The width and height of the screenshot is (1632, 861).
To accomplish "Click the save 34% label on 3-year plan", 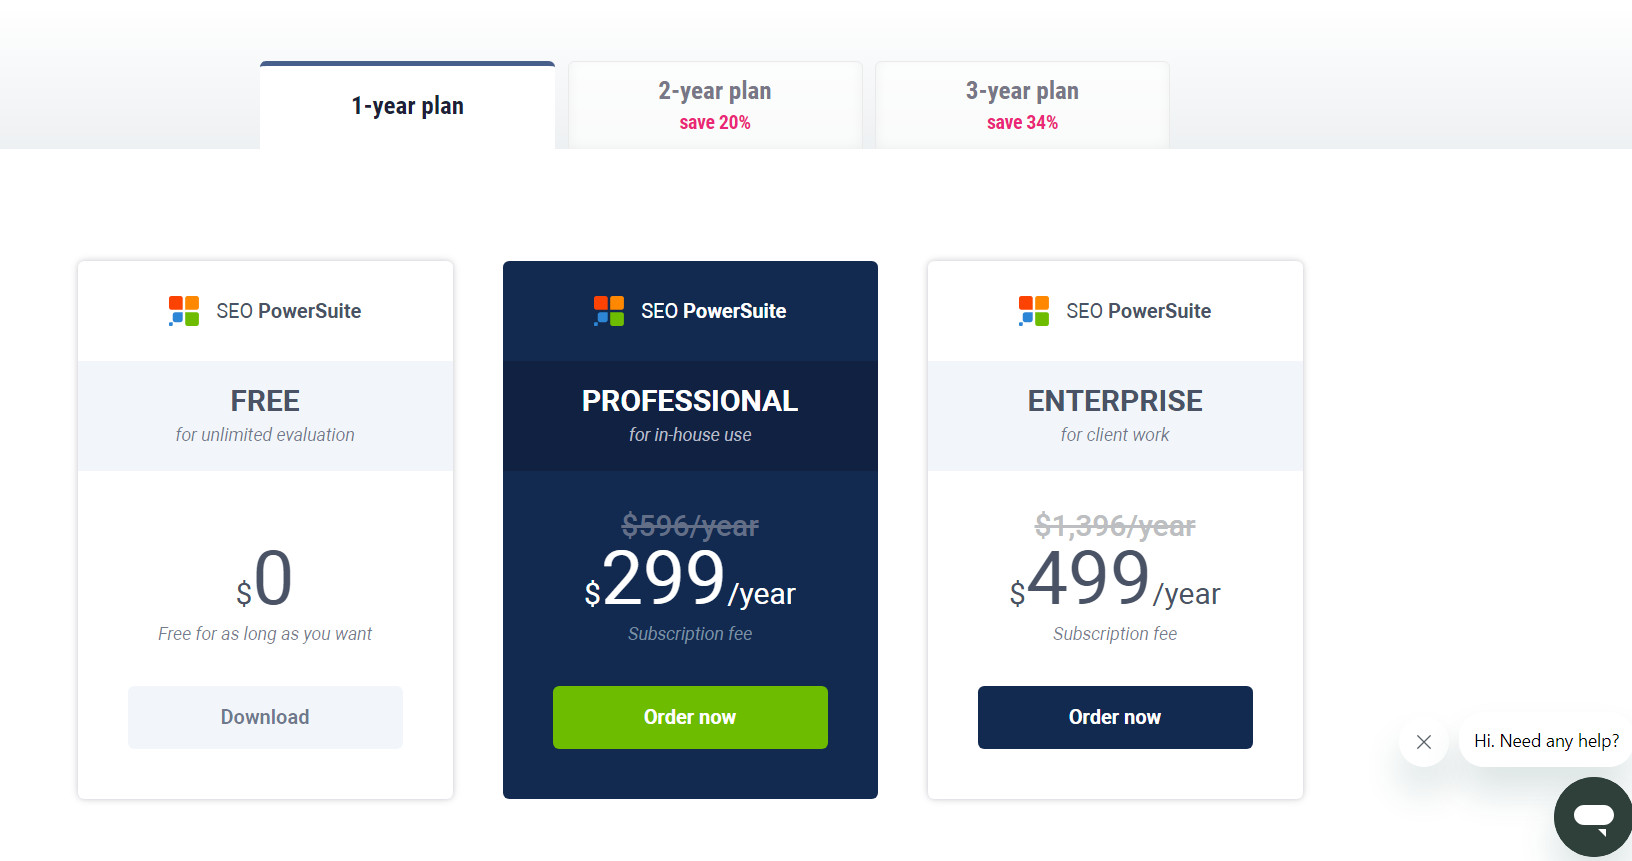I will 1021,122.
